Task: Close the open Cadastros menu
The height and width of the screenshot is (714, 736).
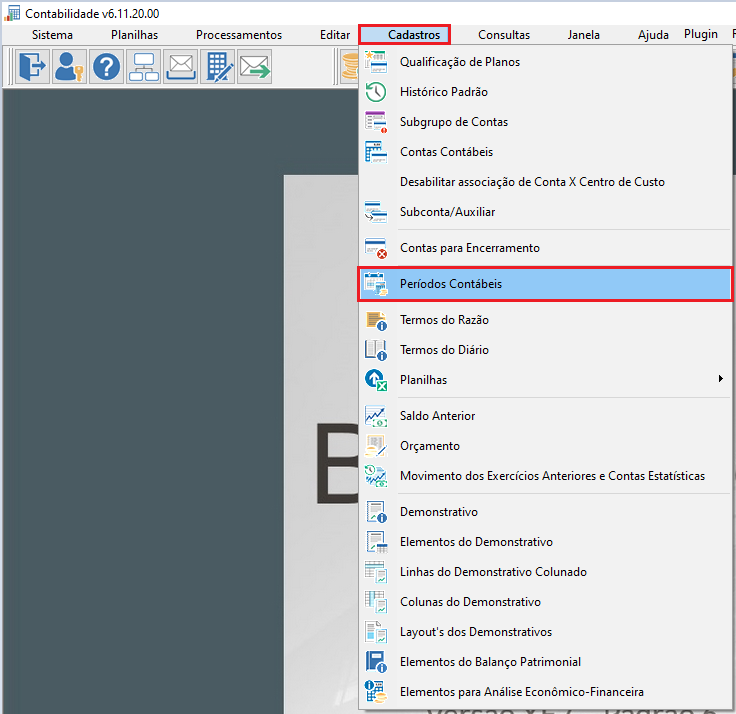Action: (x=405, y=35)
